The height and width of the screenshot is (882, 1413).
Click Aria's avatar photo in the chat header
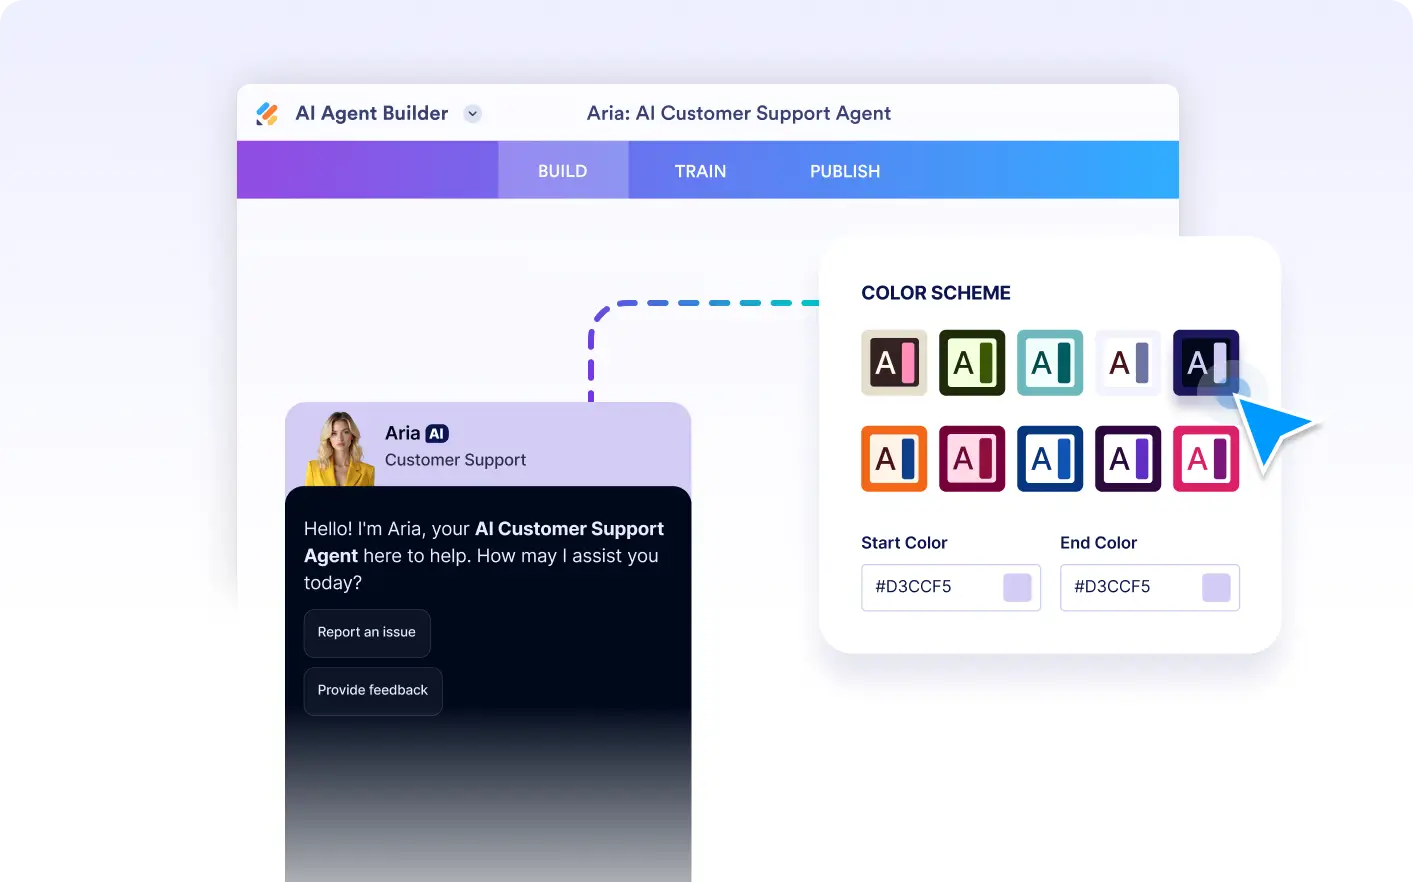click(x=340, y=449)
